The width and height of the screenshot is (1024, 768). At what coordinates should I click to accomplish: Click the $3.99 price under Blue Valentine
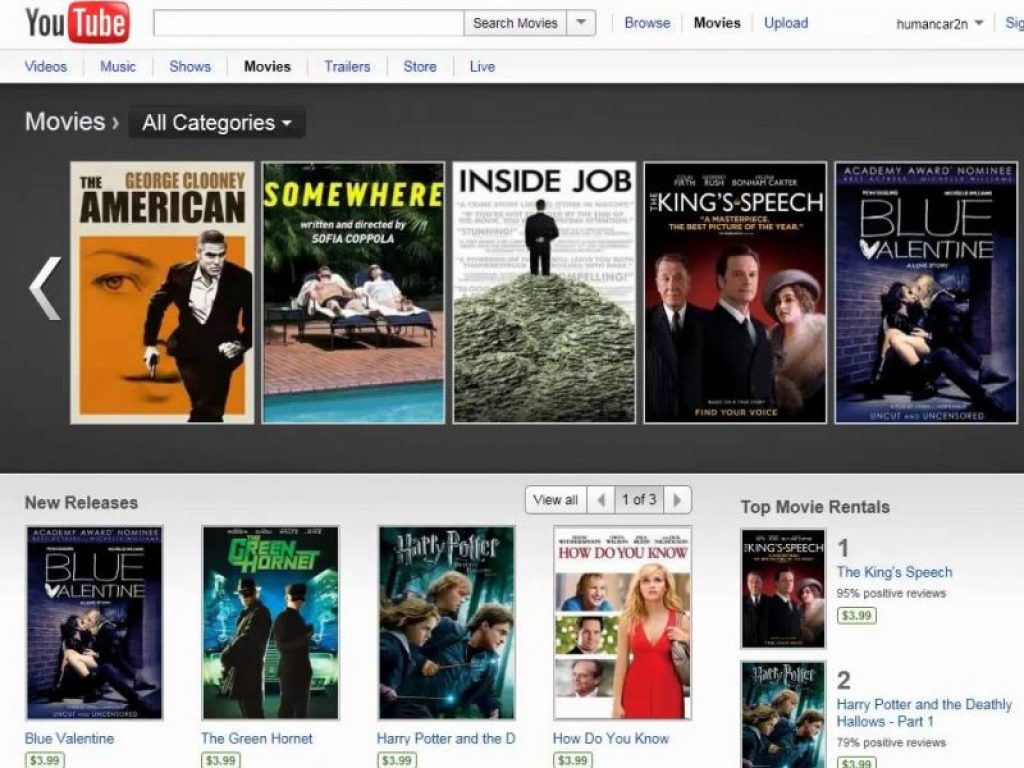pyautogui.click(x=44, y=760)
